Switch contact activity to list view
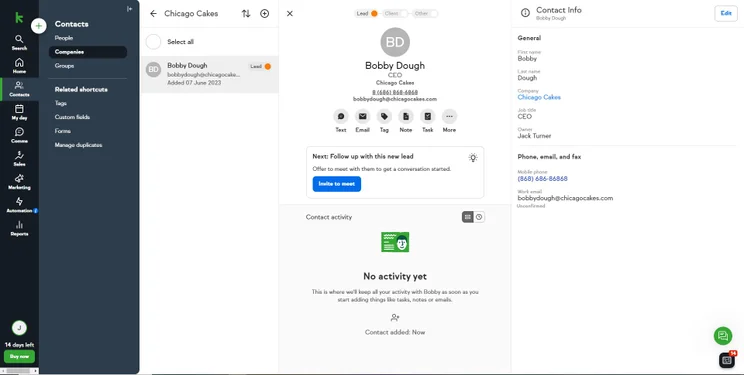 pyautogui.click(x=468, y=217)
